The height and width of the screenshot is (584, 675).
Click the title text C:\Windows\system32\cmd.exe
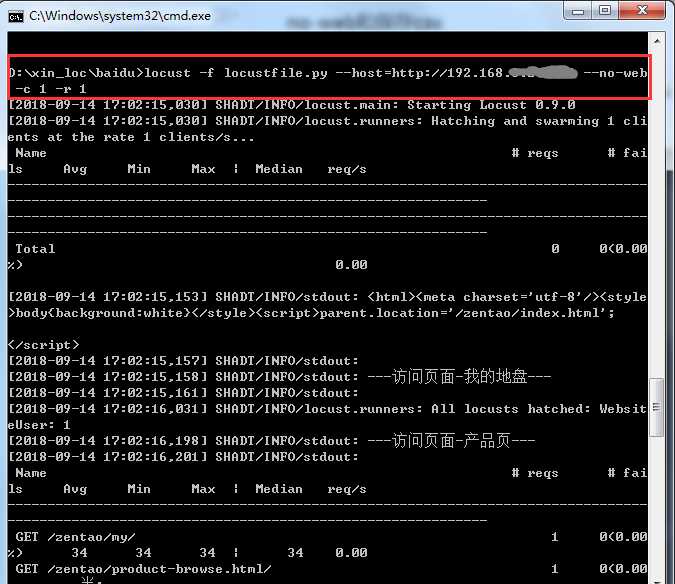click(120, 16)
